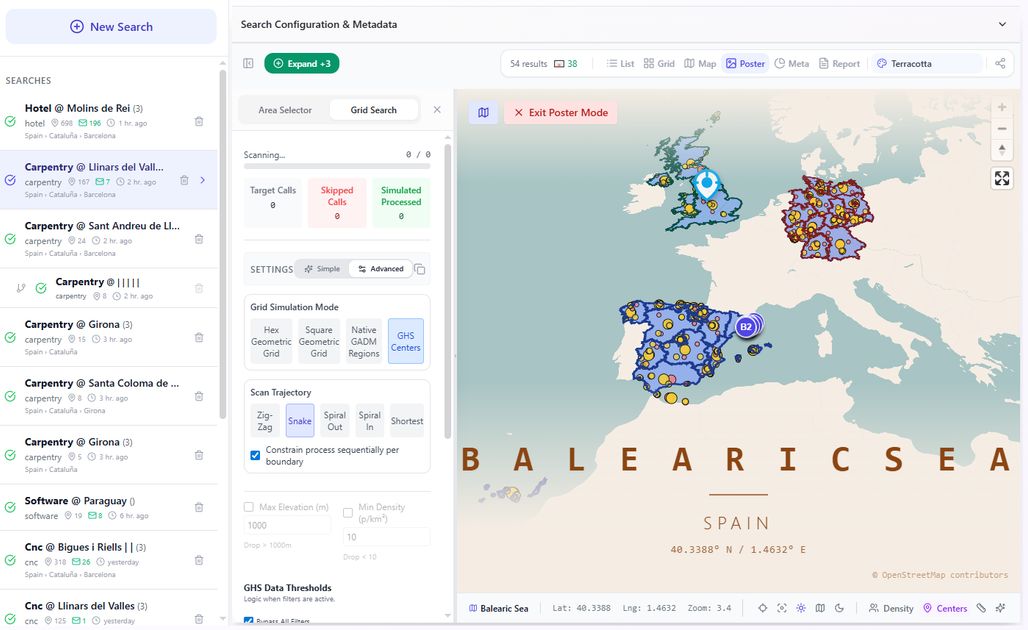Delete the Carpentry @ Santa Coloma search
Screen dimensions: 1028x630
199,397
